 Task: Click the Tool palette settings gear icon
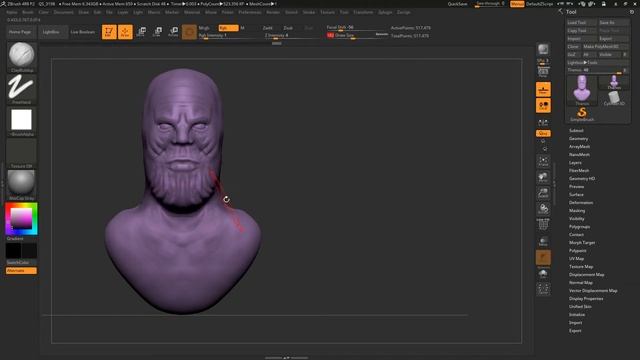[x=632, y=12]
